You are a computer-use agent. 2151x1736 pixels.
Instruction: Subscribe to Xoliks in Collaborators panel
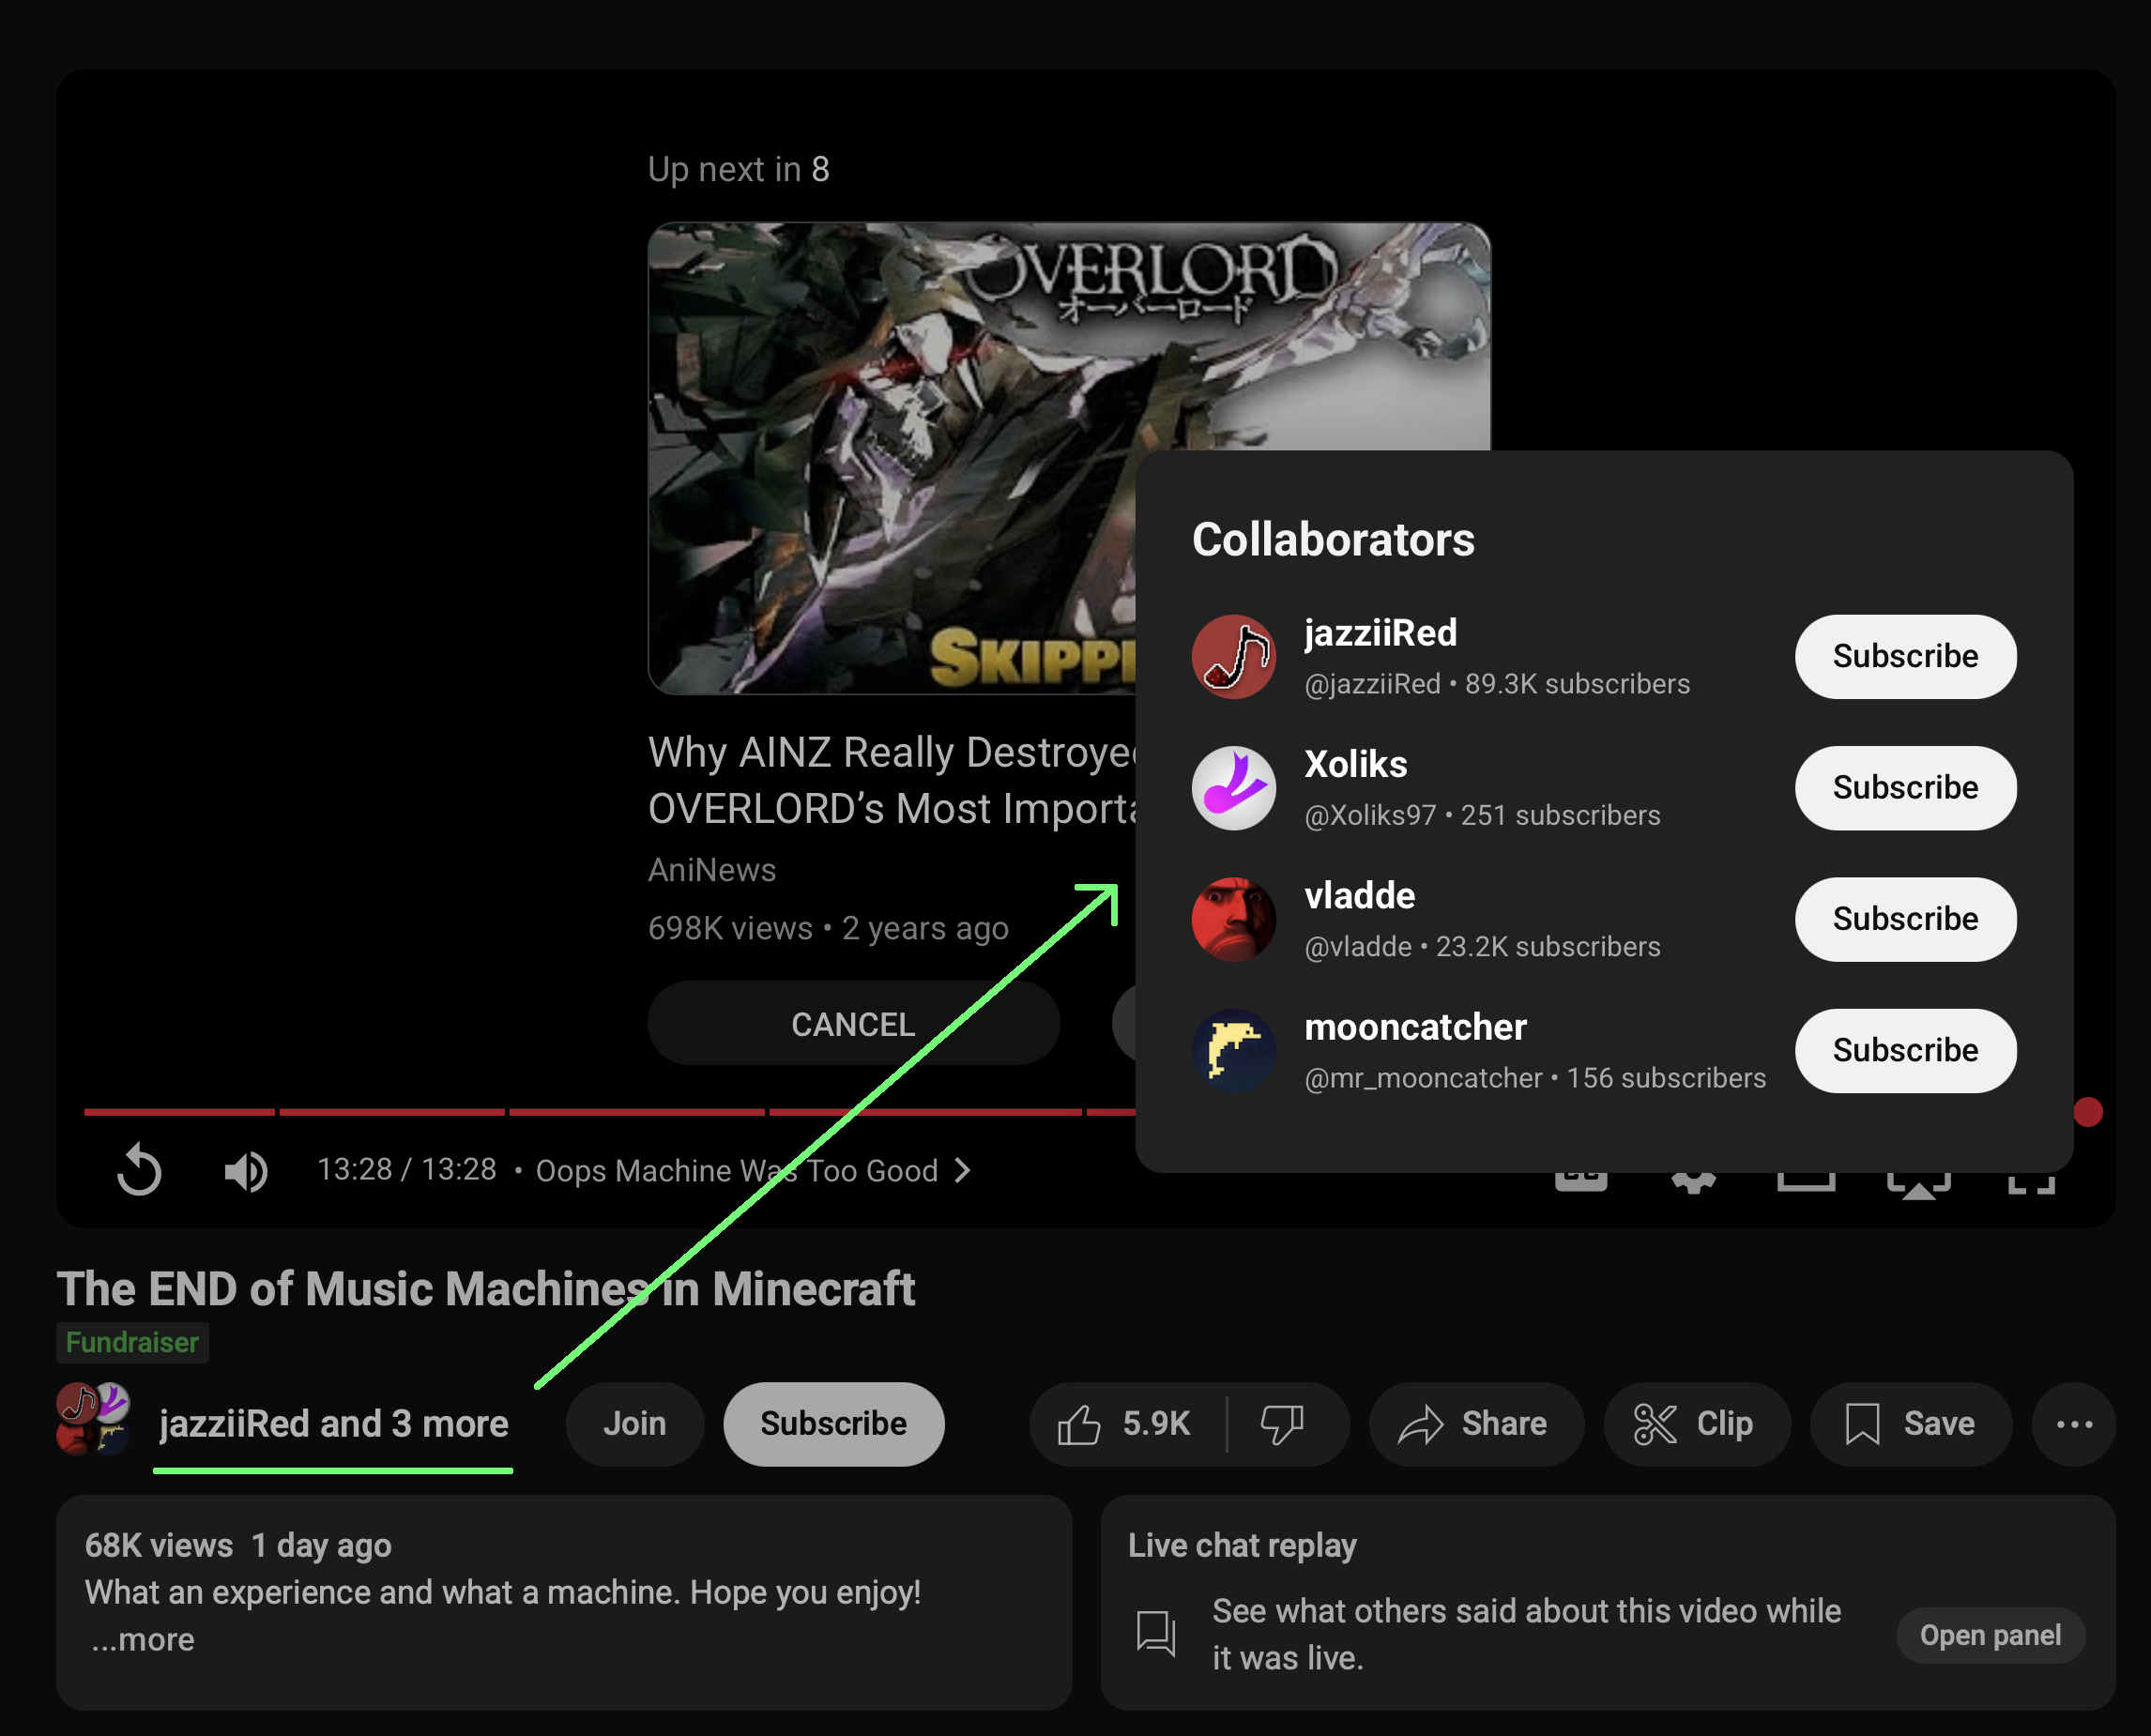click(x=1904, y=788)
